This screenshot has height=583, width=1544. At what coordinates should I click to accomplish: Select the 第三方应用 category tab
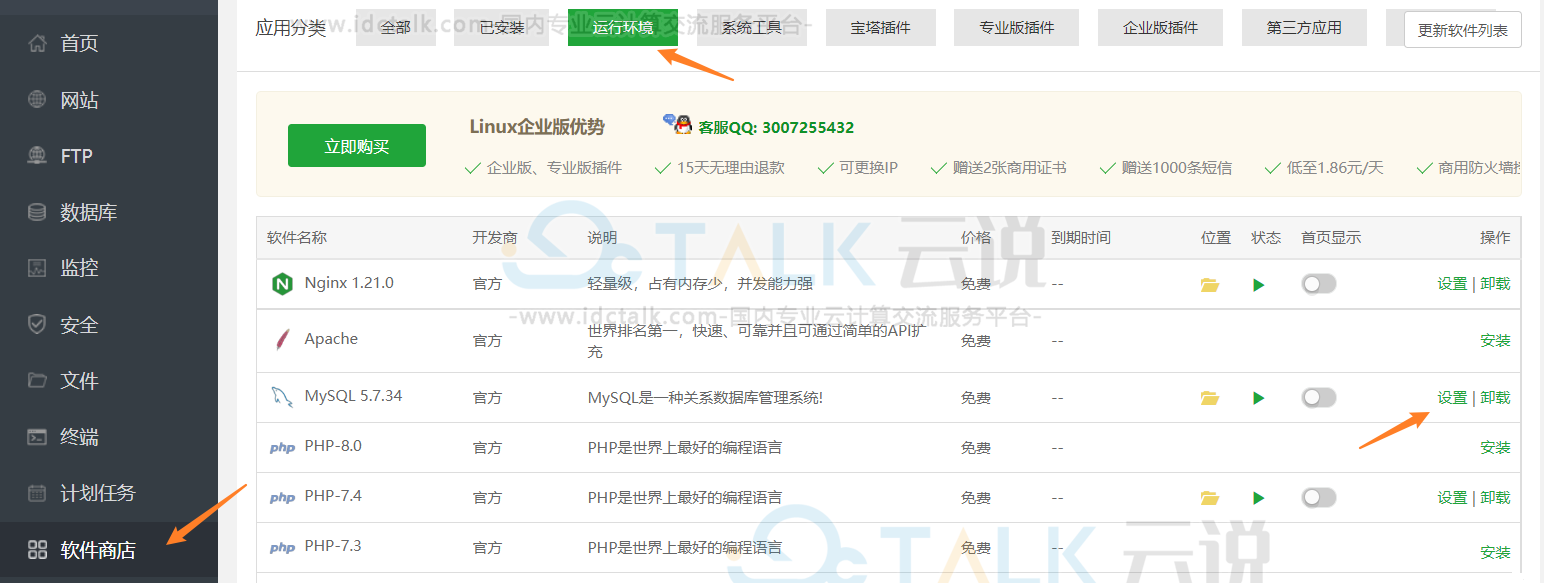coord(1305,27)
